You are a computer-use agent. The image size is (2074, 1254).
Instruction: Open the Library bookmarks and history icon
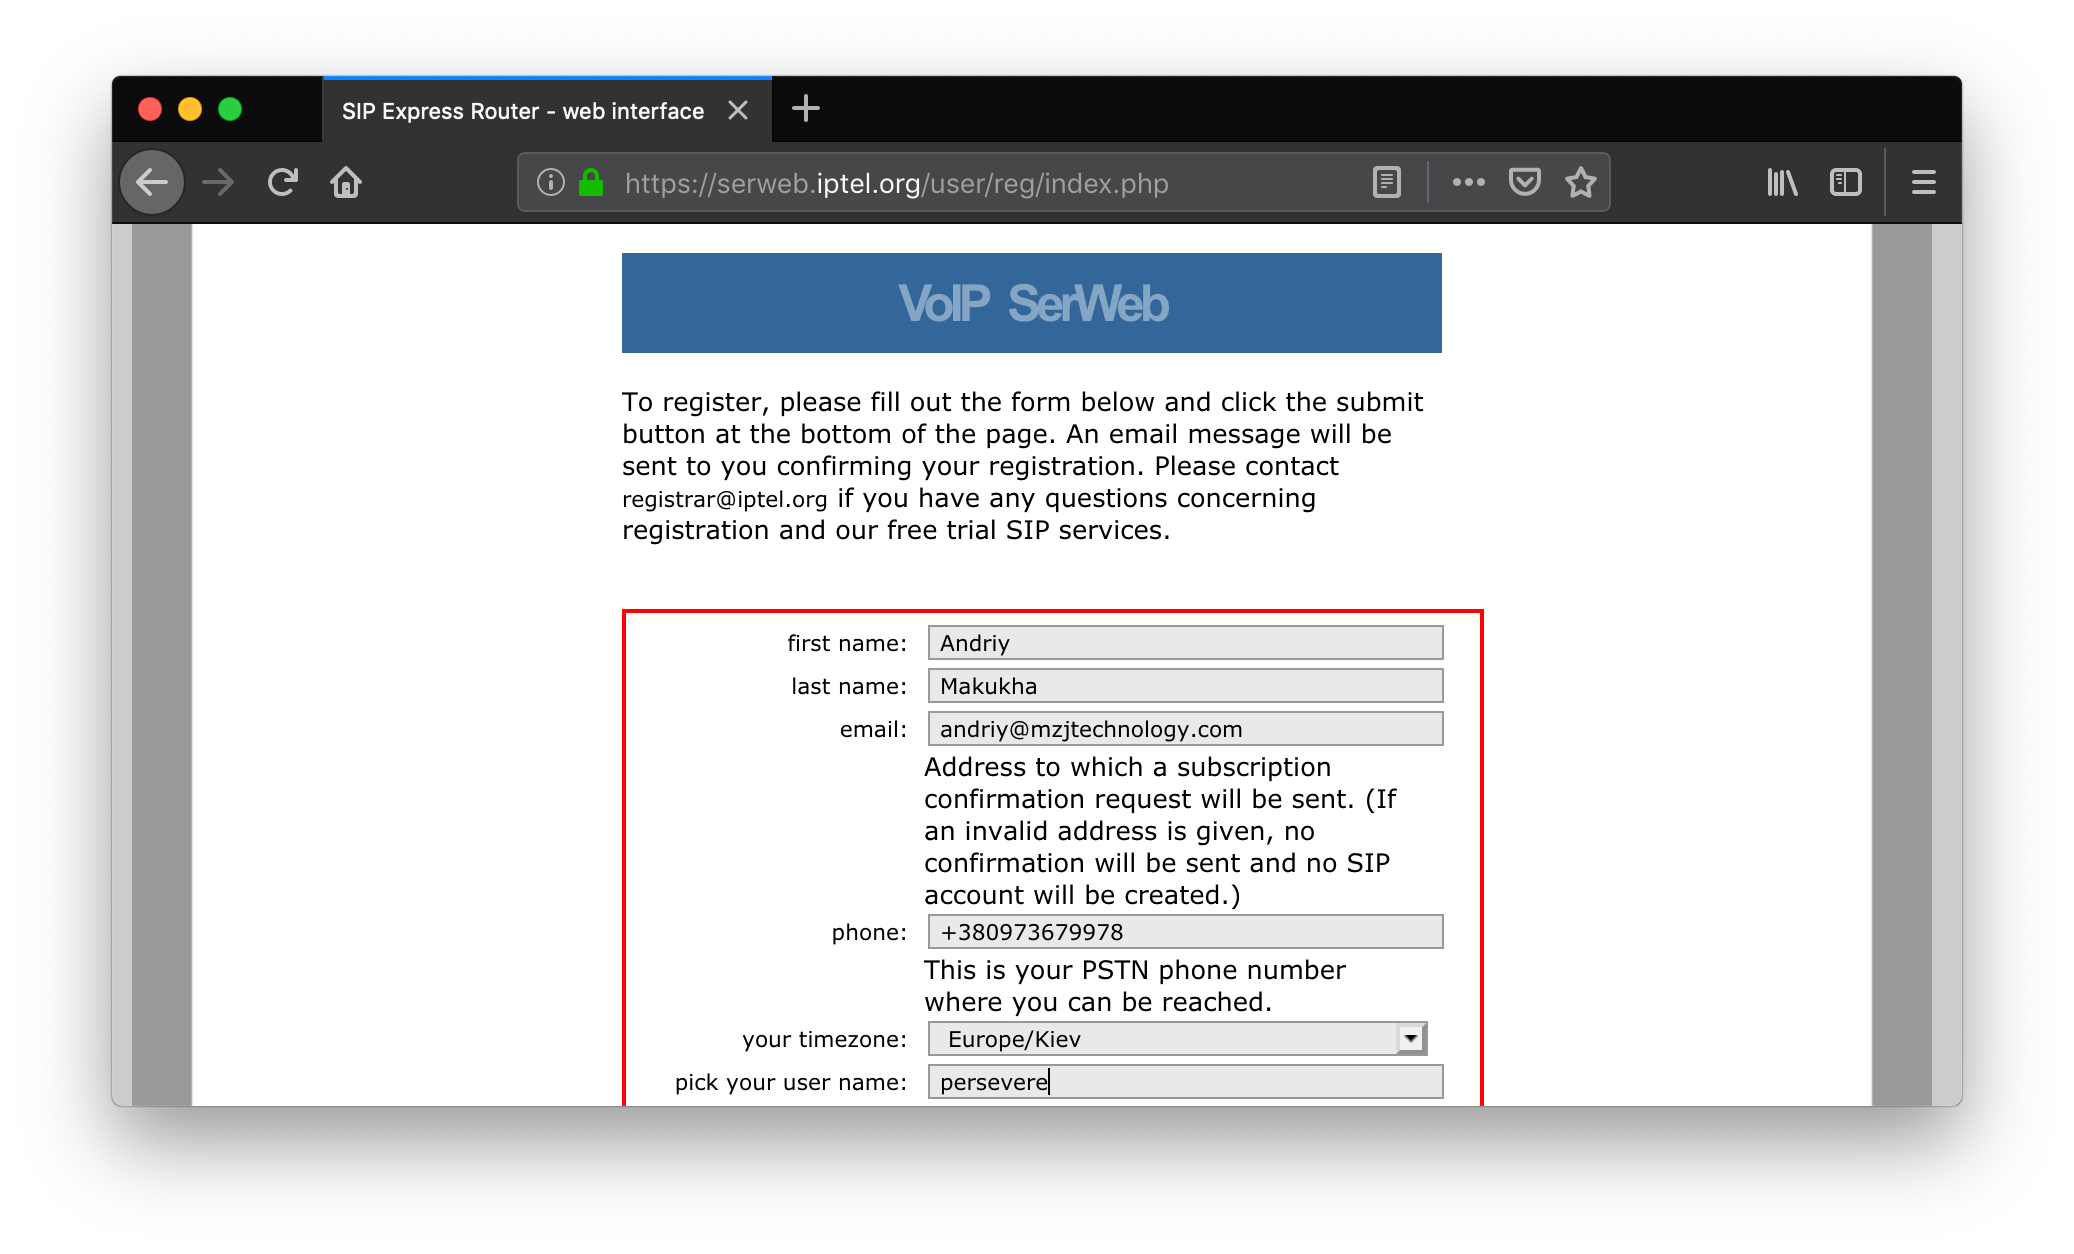click(1782, 183)
